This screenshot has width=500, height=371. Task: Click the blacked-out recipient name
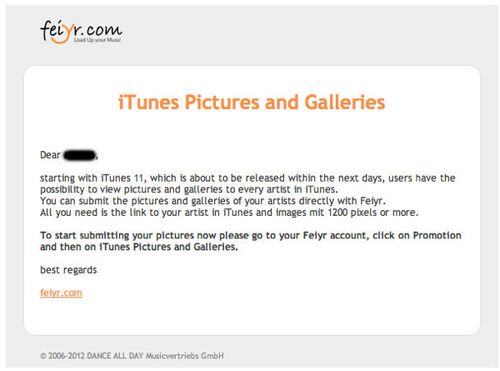pyautogui.click(x=80, y=155)
